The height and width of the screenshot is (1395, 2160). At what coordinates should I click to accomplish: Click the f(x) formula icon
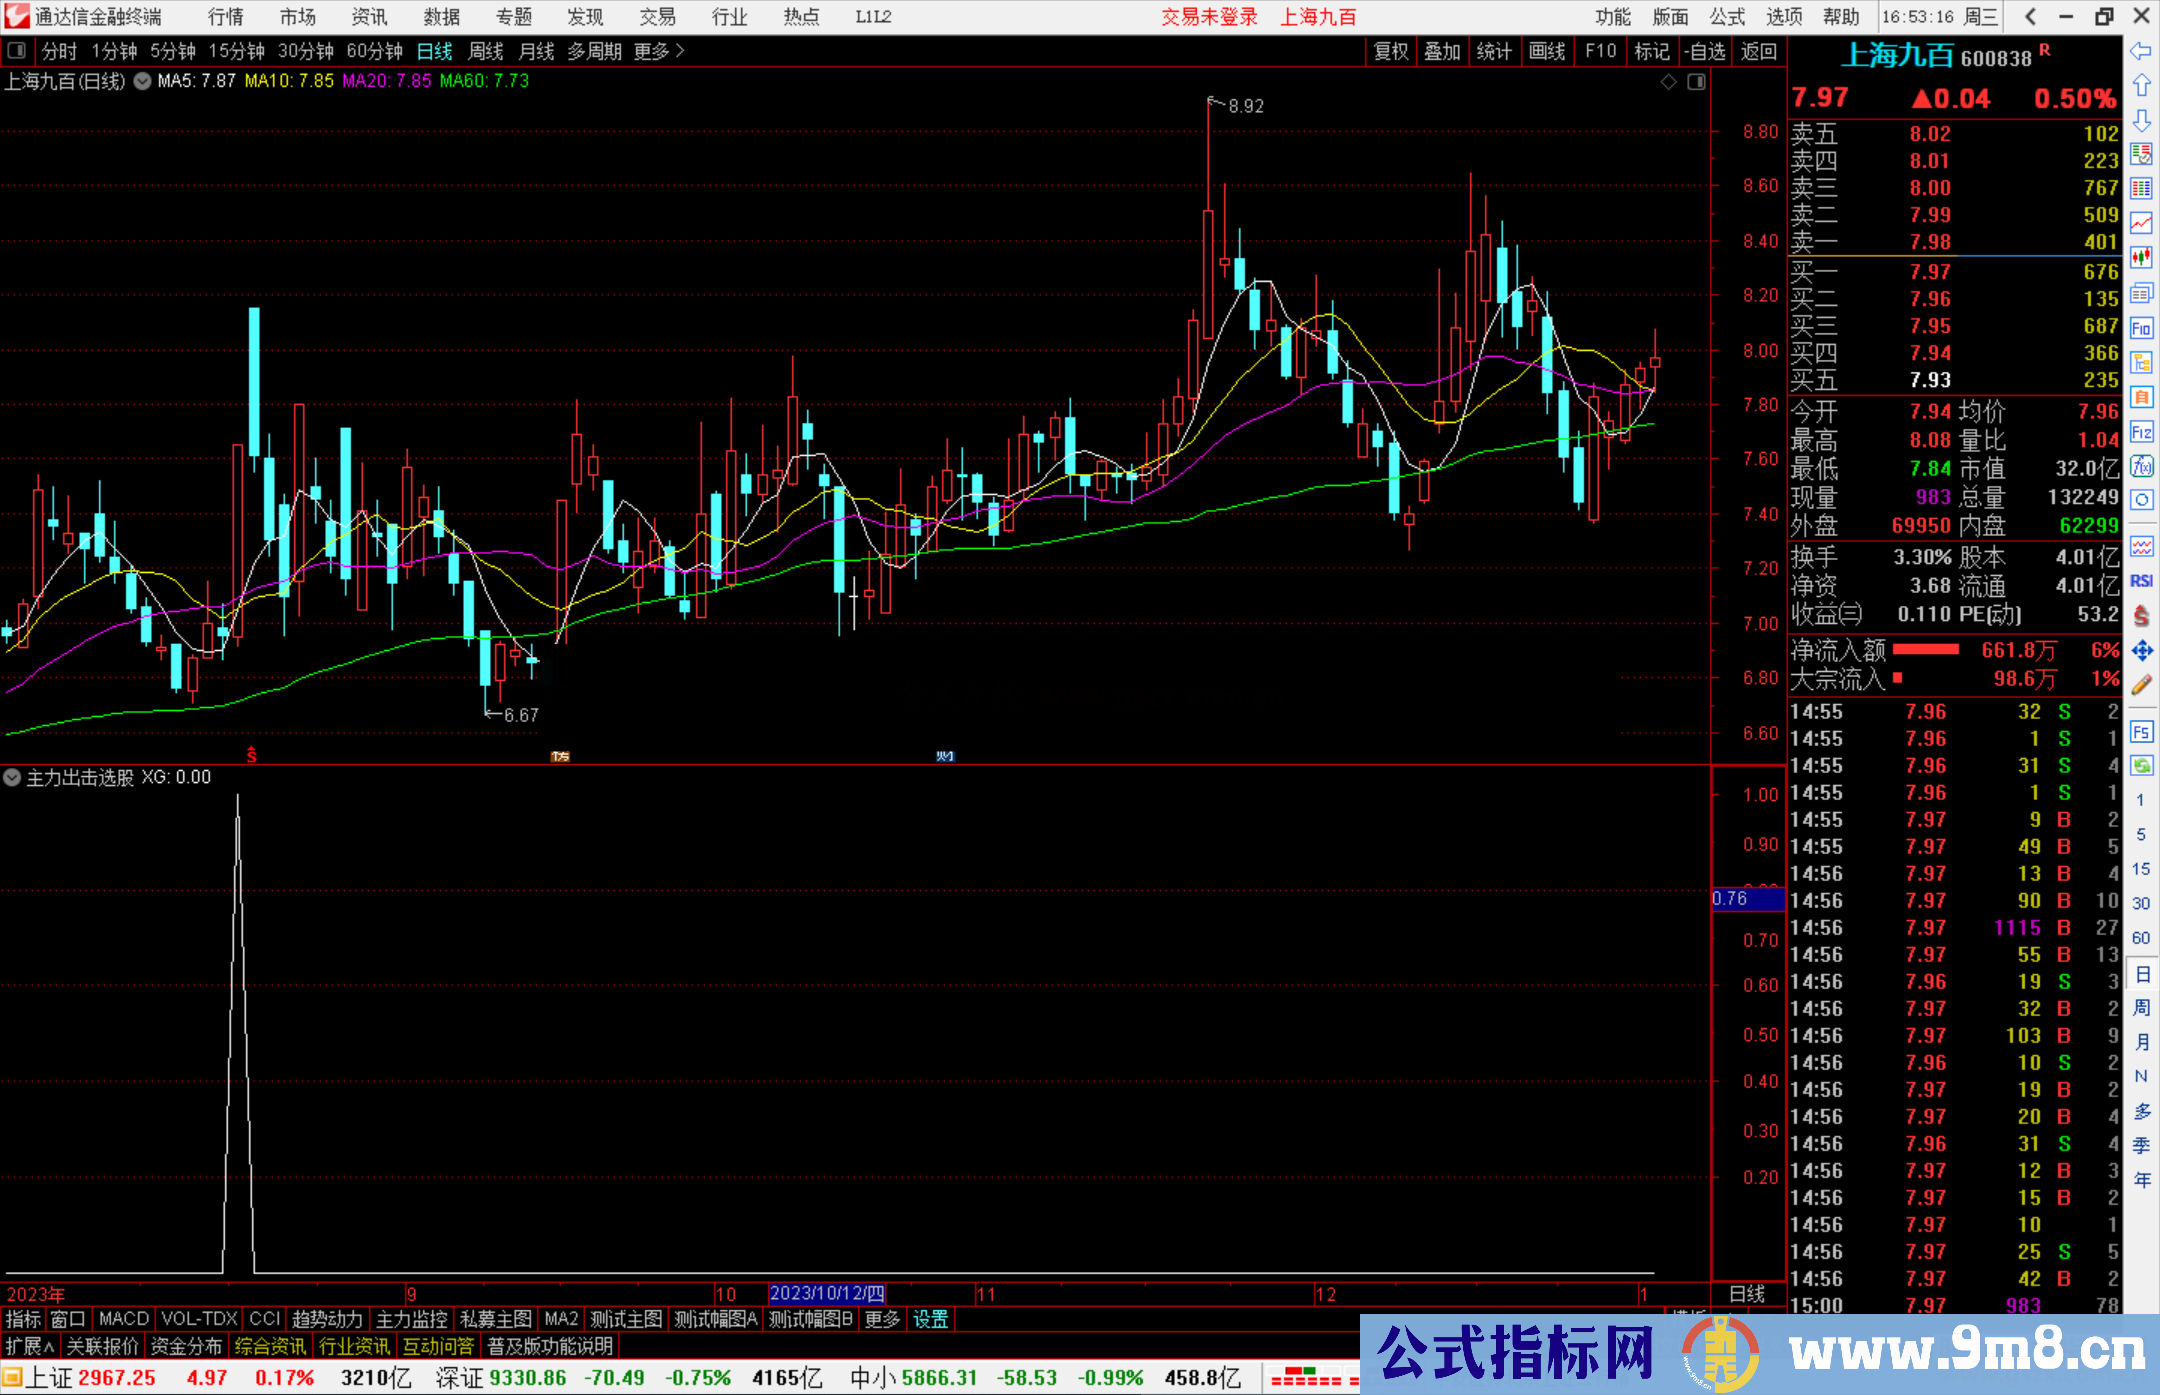pos(2141,466)
